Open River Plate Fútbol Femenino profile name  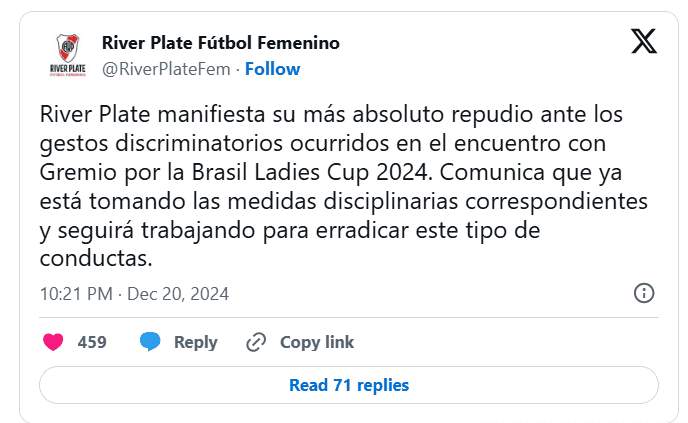pyautogui.click(x=221, y=43)
